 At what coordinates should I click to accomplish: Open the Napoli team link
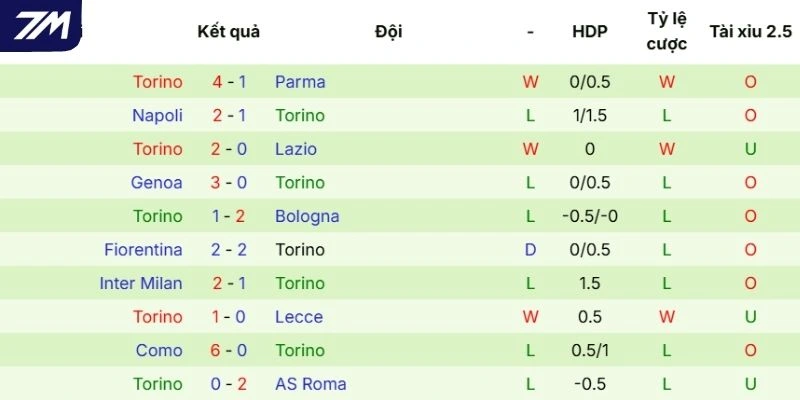(x=157, y=115)
